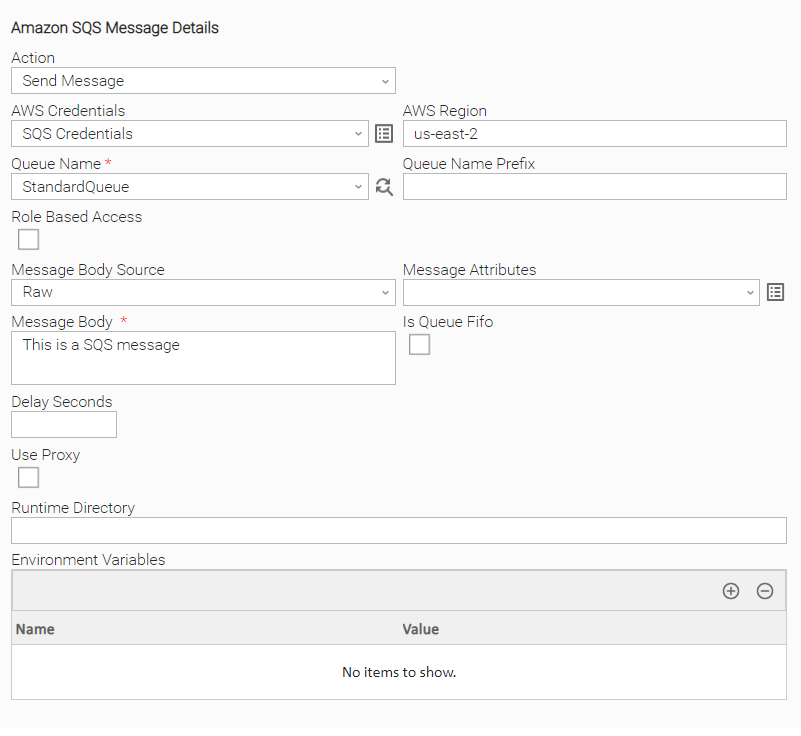This screenshot has width=801, height=736.
Task: Open the Queue Name dropdown
Action: coord(190,187)
